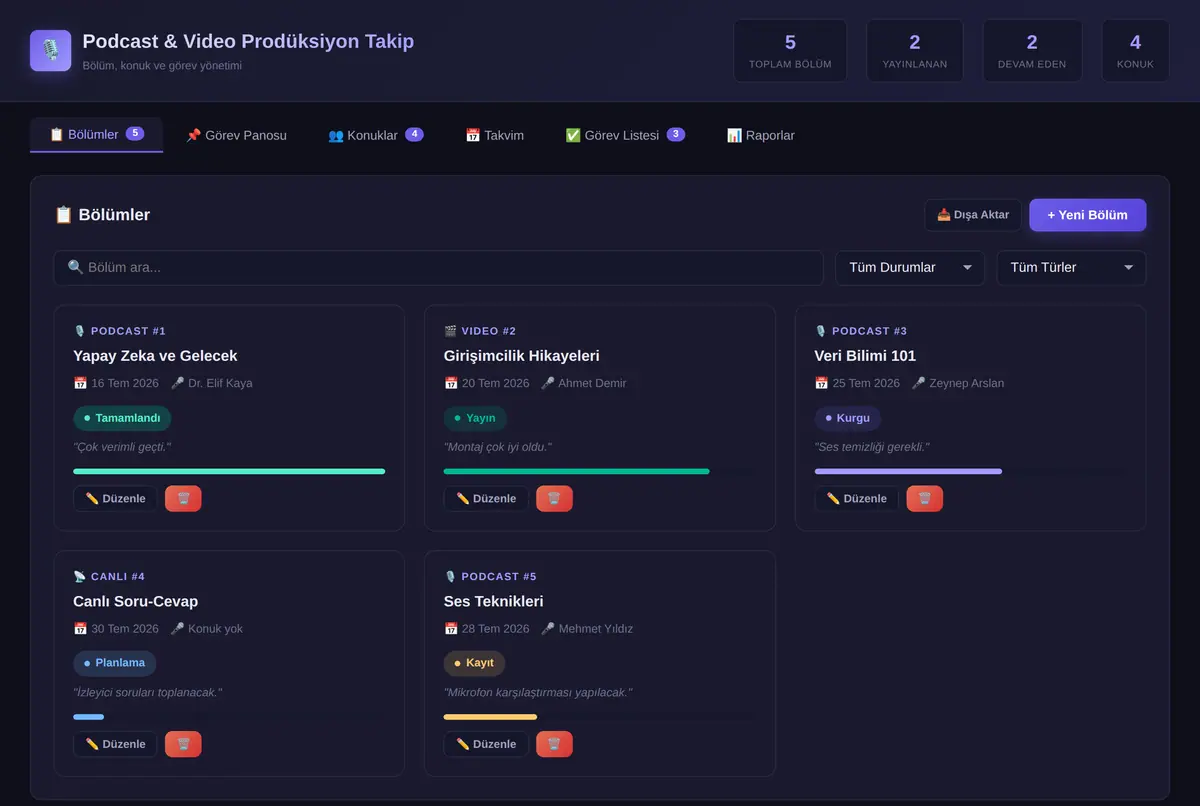
Task: Click the Yeni Bölüm button
Action: coord(1087,215)
